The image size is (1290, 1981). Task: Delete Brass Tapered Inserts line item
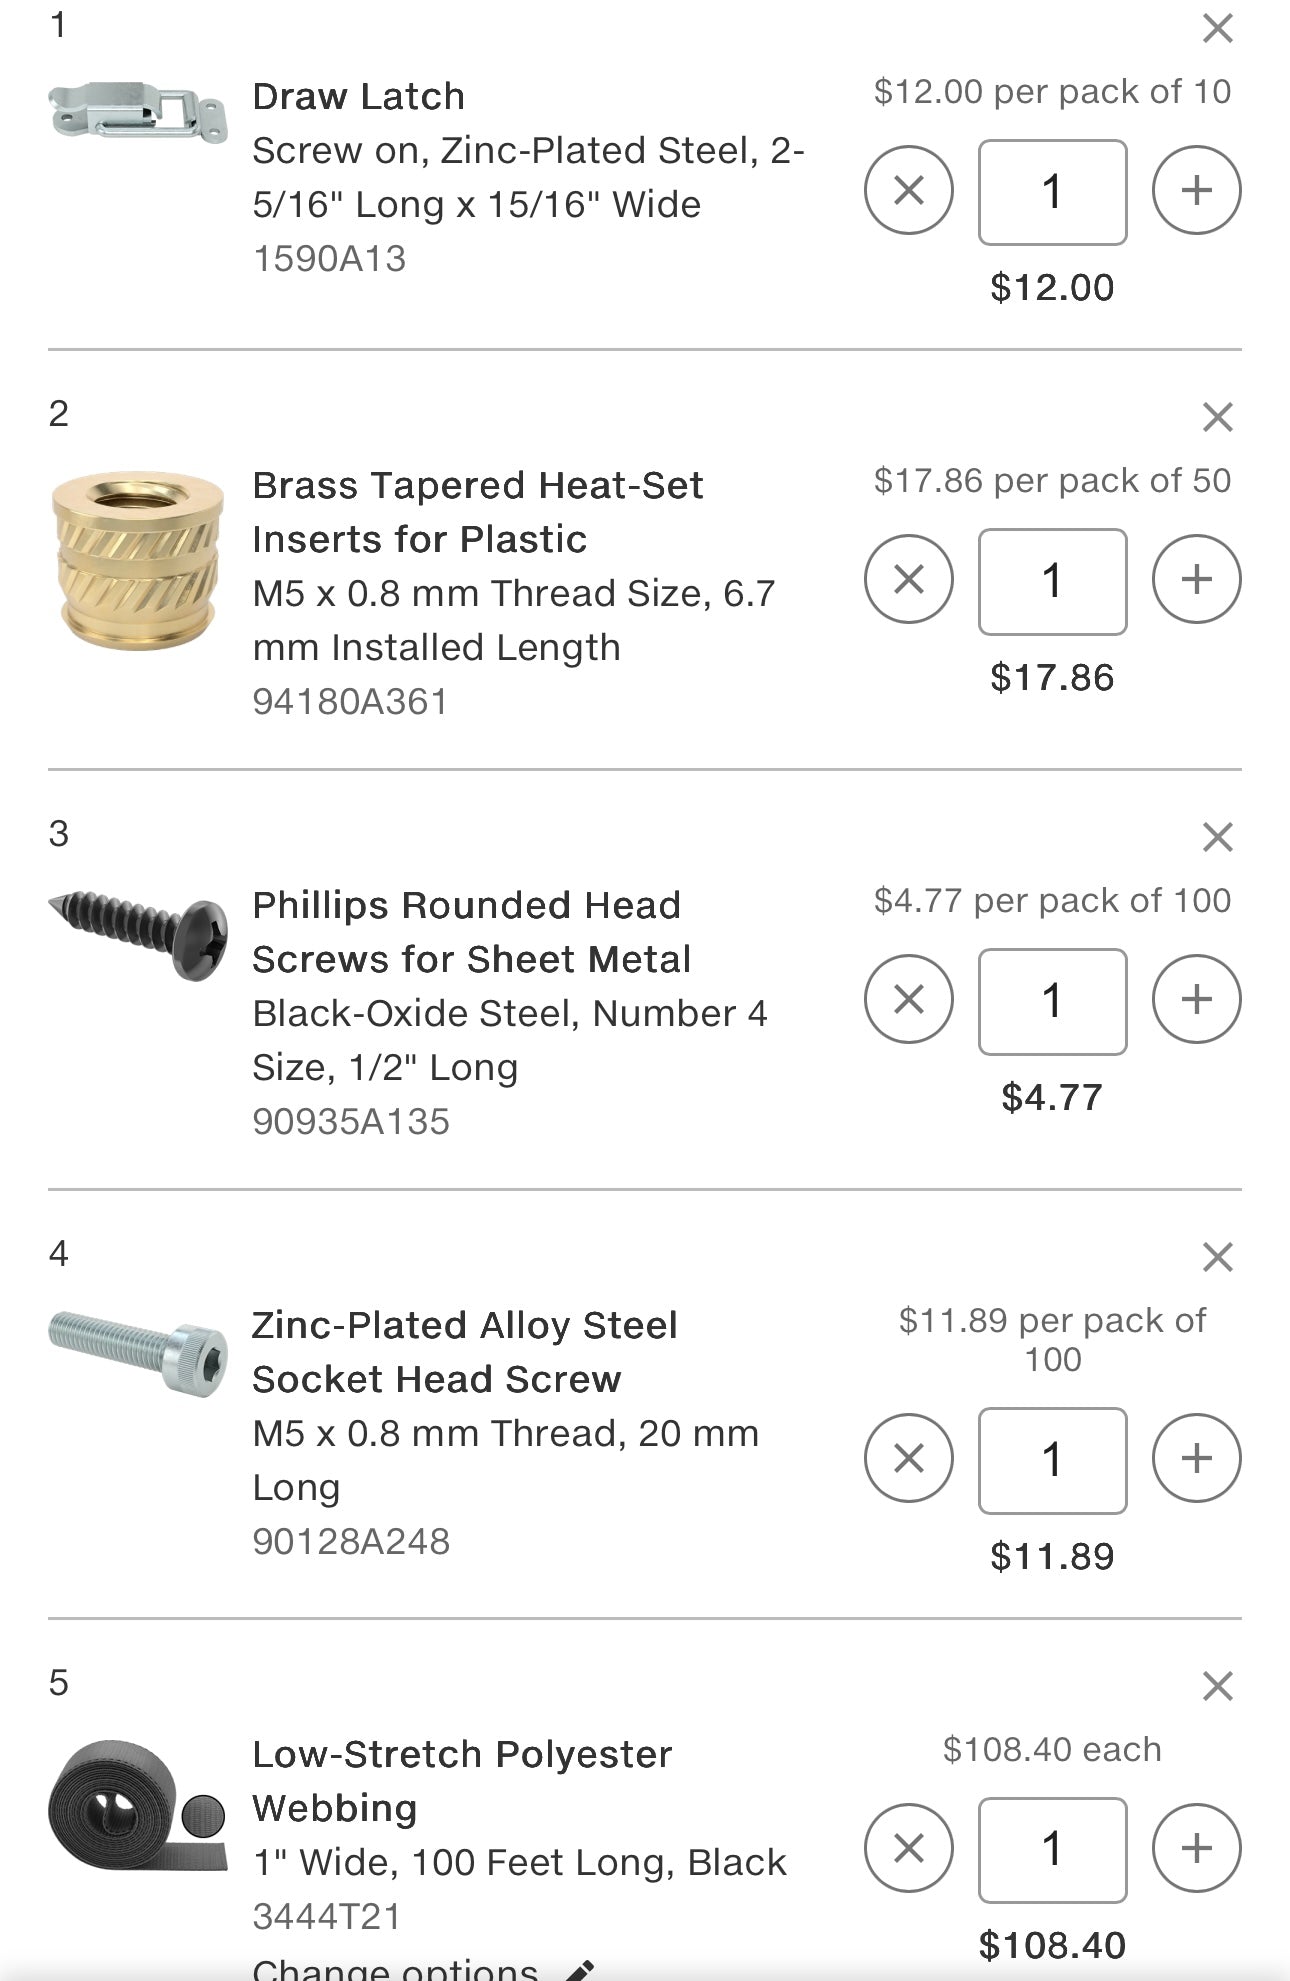(x=1217, y=417)
